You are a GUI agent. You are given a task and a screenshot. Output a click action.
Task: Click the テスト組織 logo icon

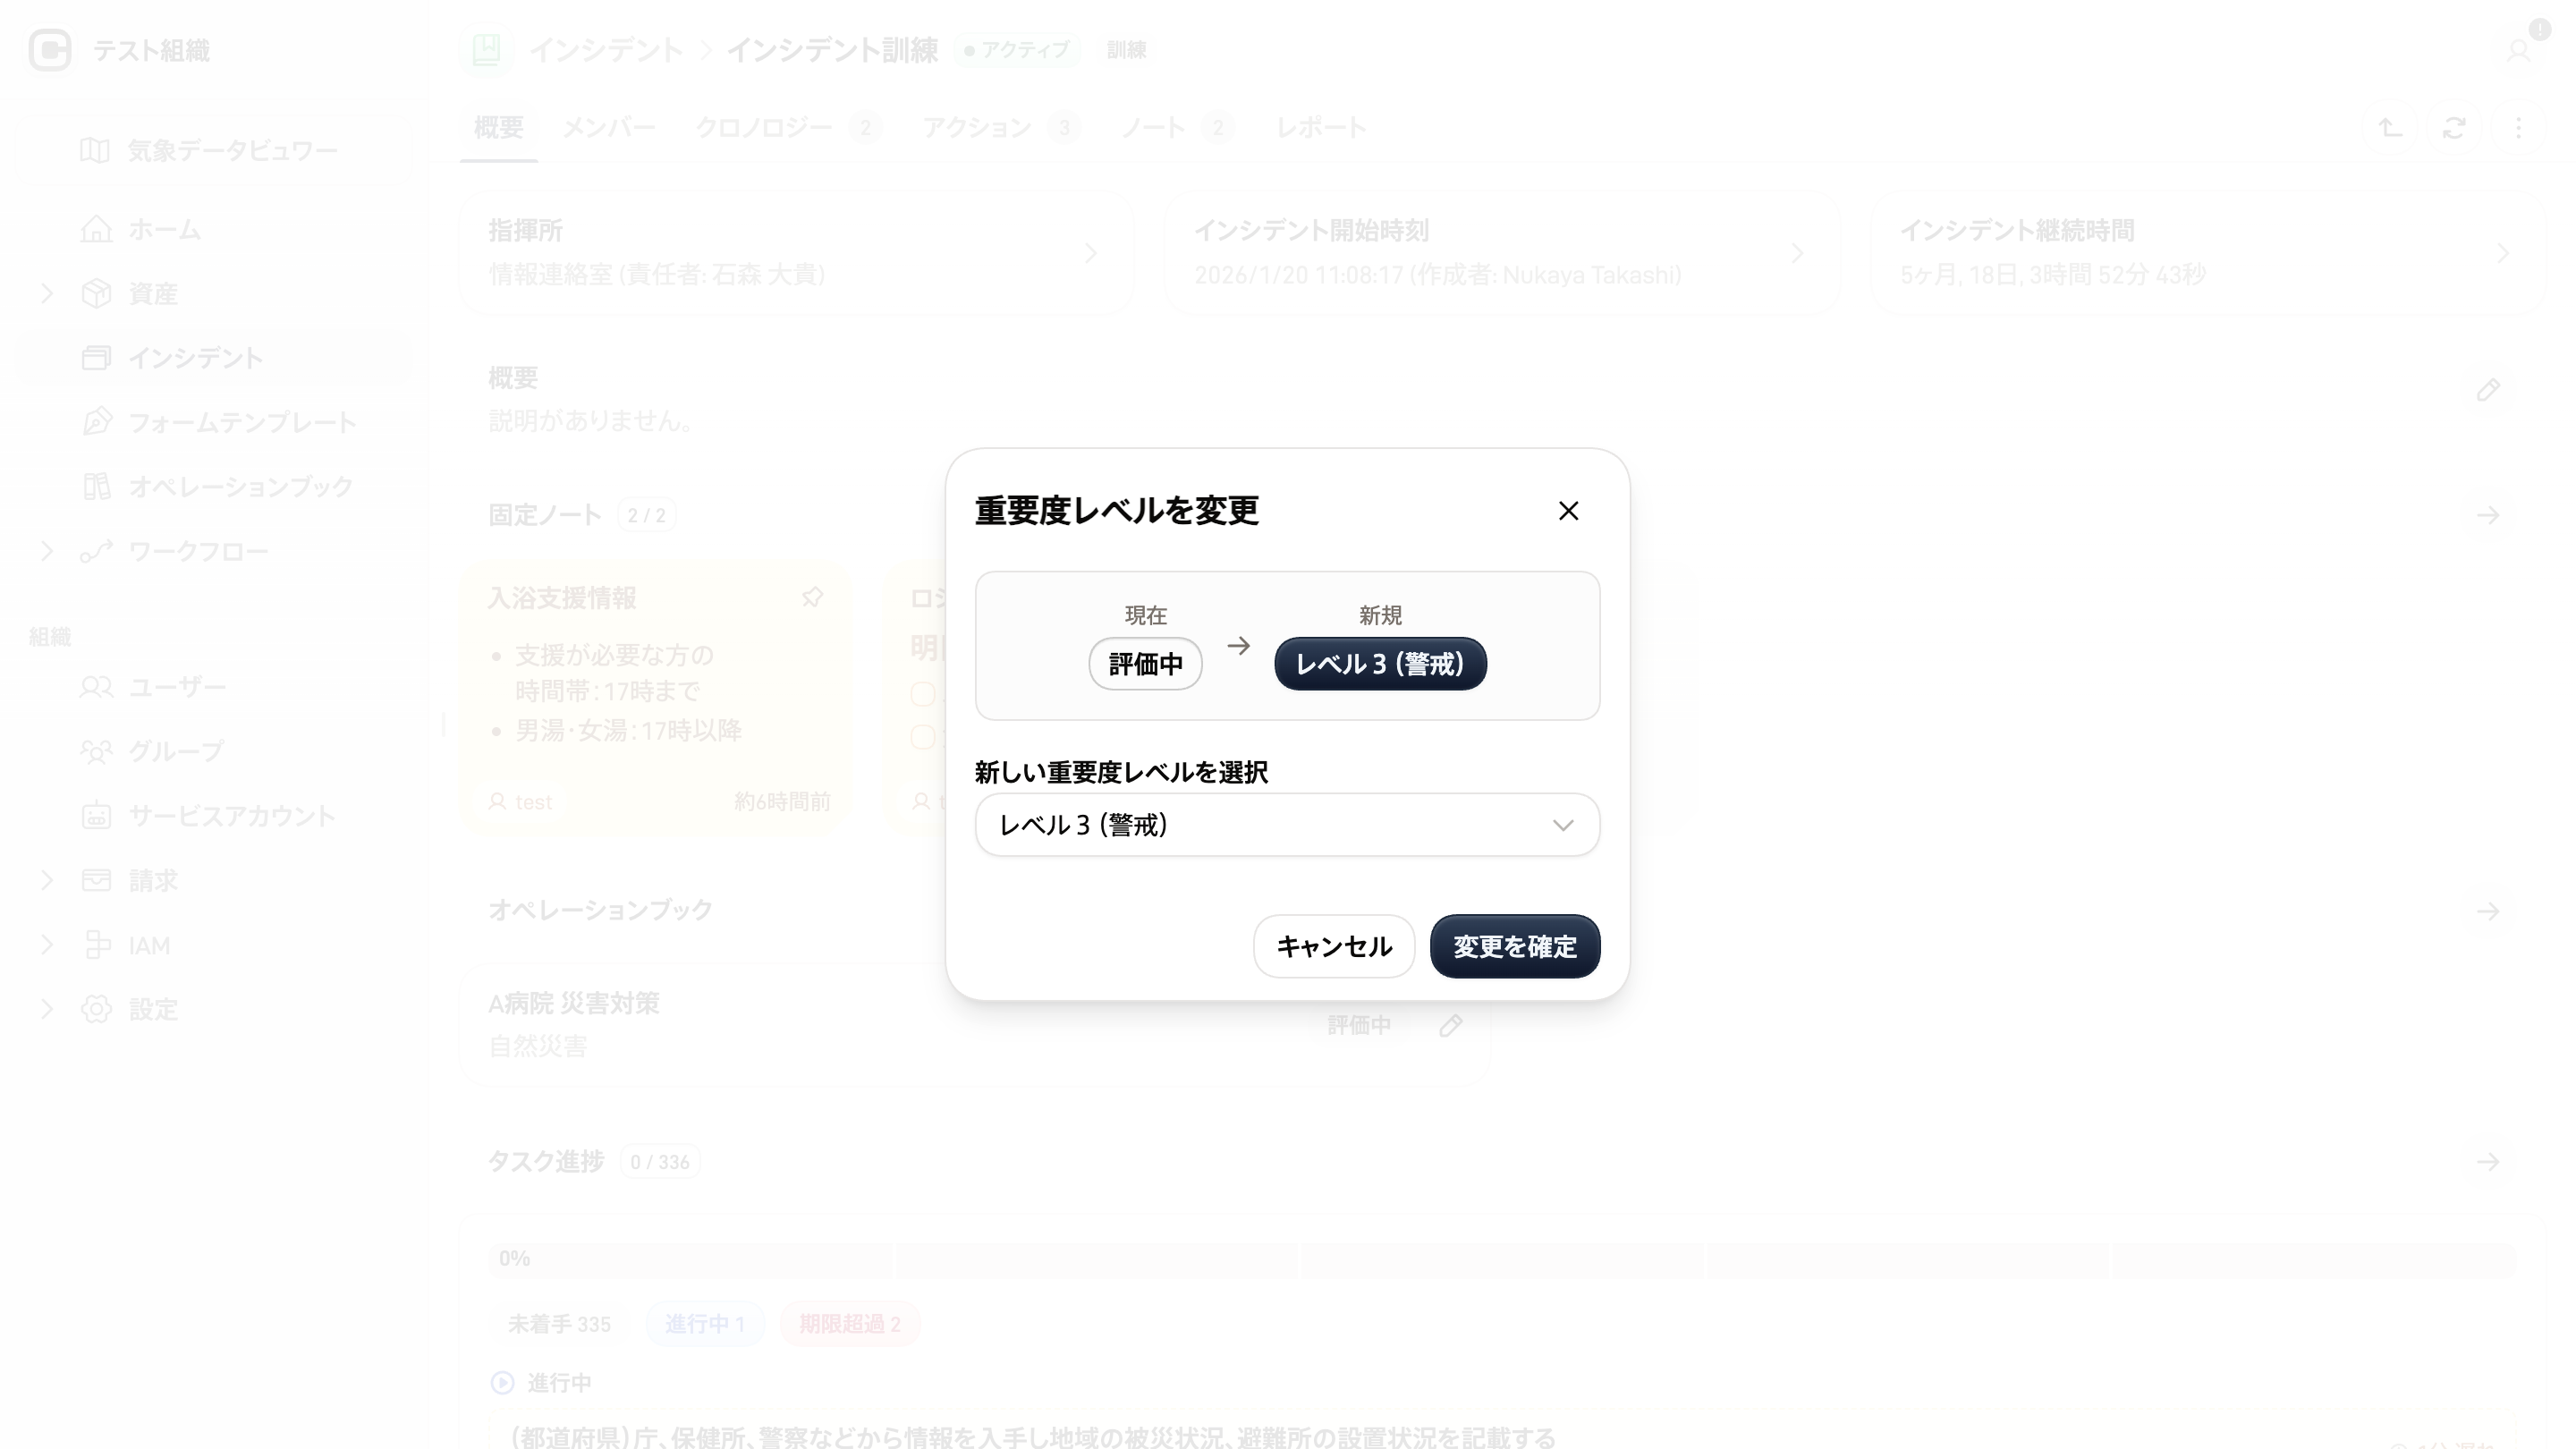coord(50,50)
